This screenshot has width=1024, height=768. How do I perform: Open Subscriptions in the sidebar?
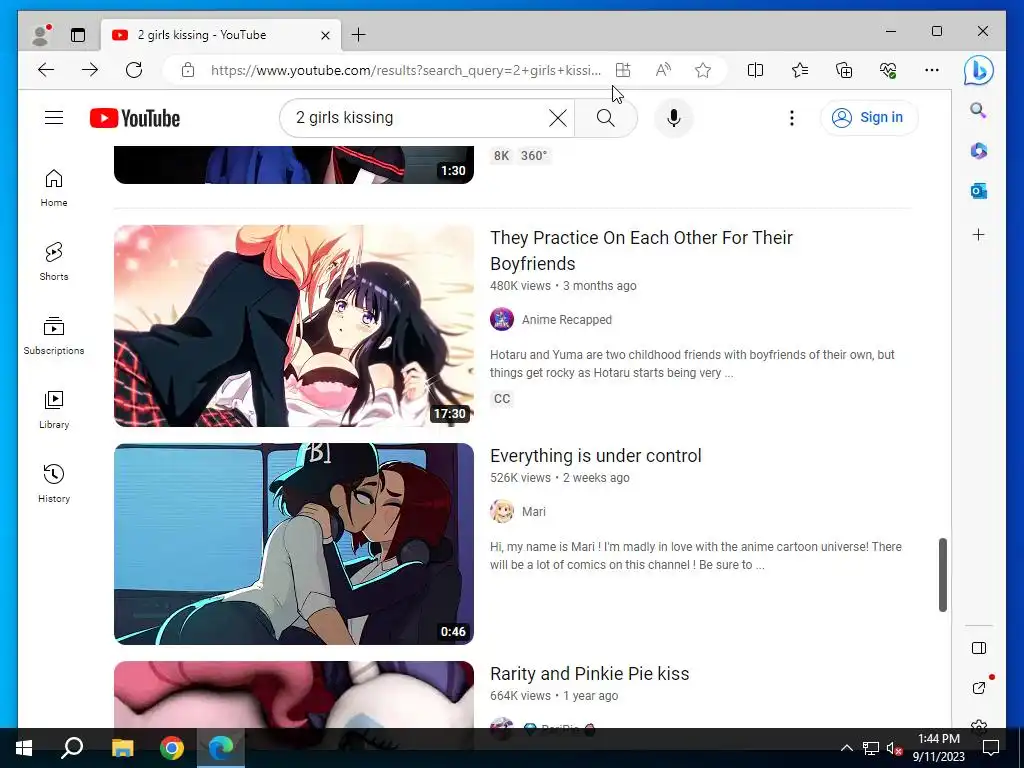point(54,336)
